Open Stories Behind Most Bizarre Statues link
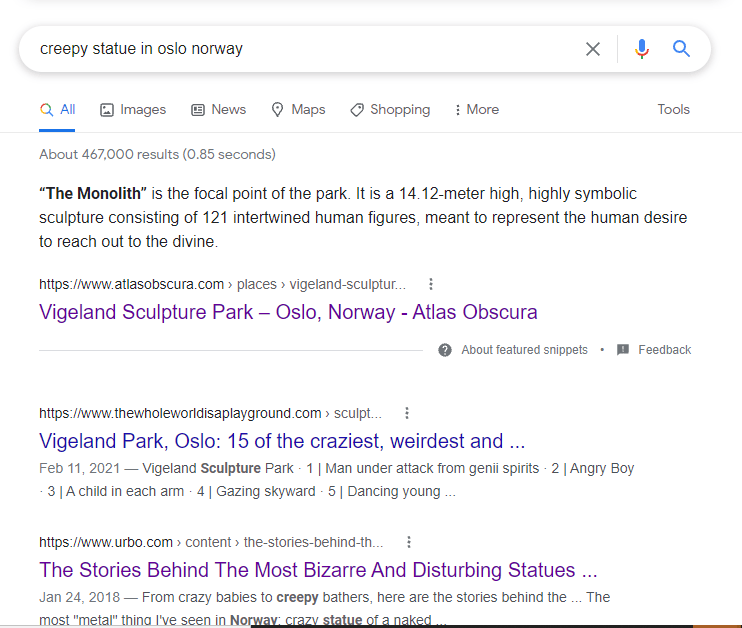 click(318, 570)
